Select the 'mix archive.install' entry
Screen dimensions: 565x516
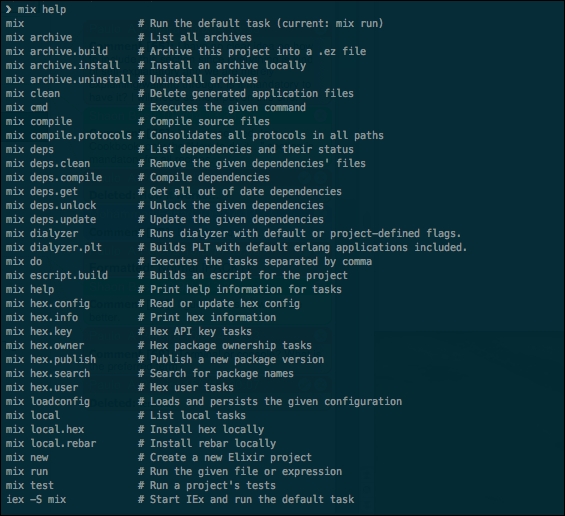tap(63, 66)
